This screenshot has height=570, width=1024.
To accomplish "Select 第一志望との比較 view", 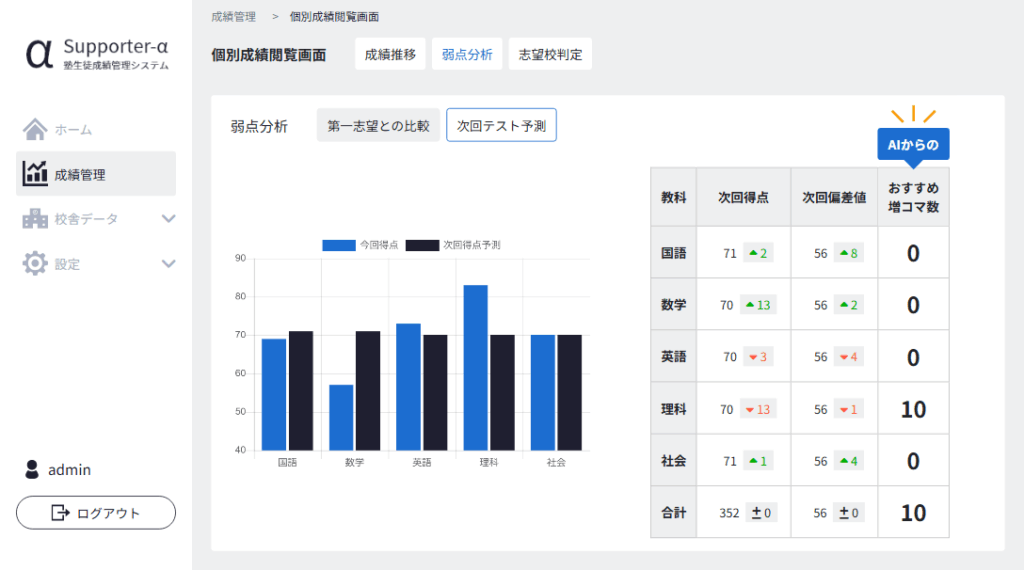I will (378, 125).
